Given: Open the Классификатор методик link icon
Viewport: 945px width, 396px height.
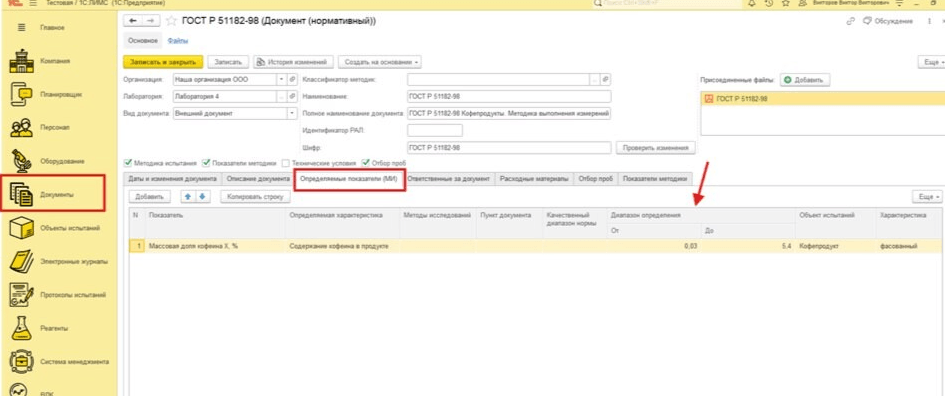Looking at the screenshot, I should click(606, 79).
